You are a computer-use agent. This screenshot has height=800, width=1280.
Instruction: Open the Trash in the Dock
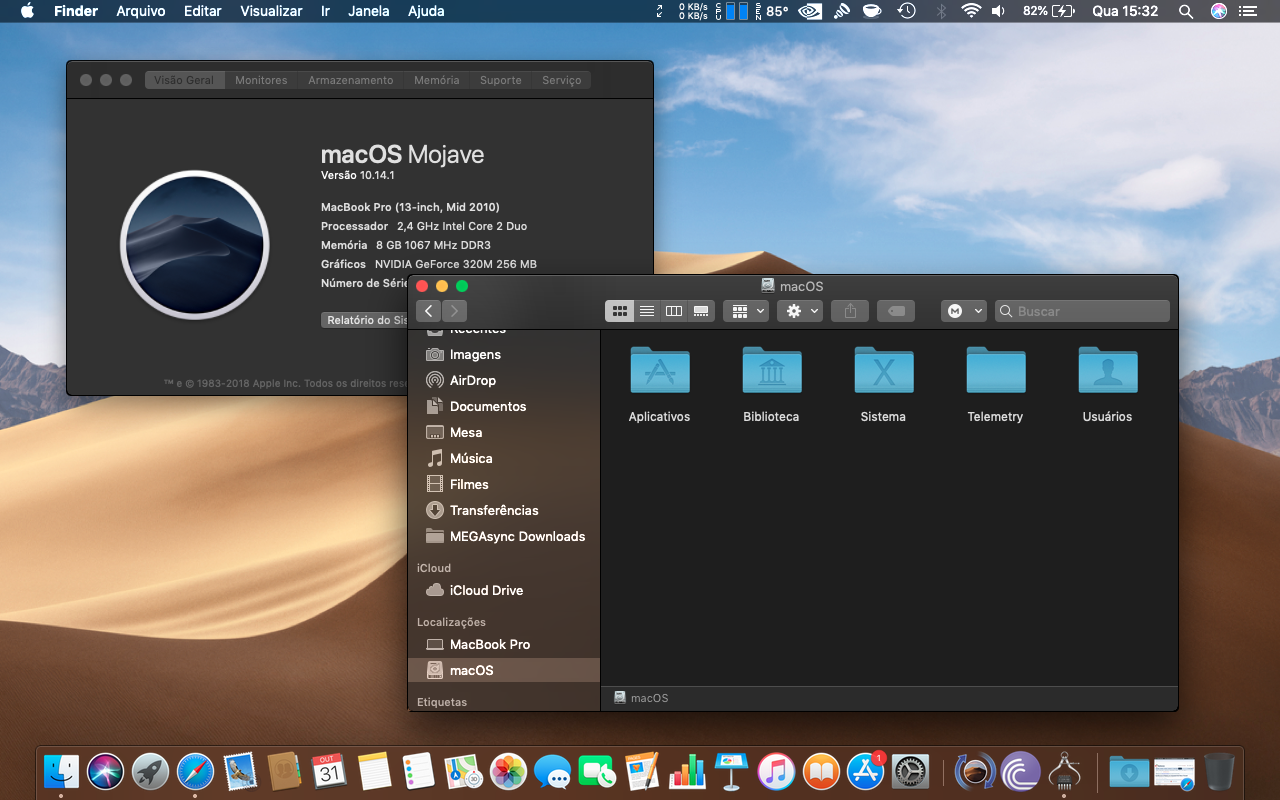pyautogui.click(x=1219, y=771)
